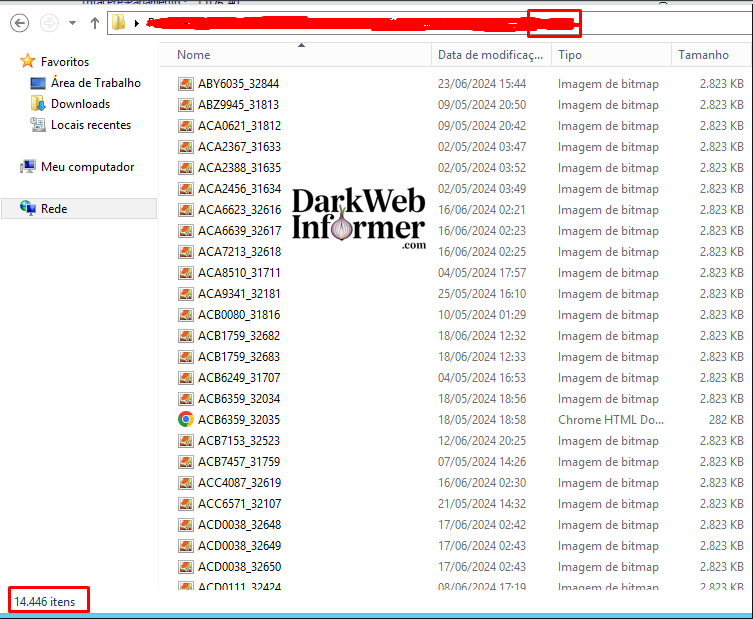Sort by Data de modificação column header
Viewport: 753px width, 619px height.
point(490,55)
